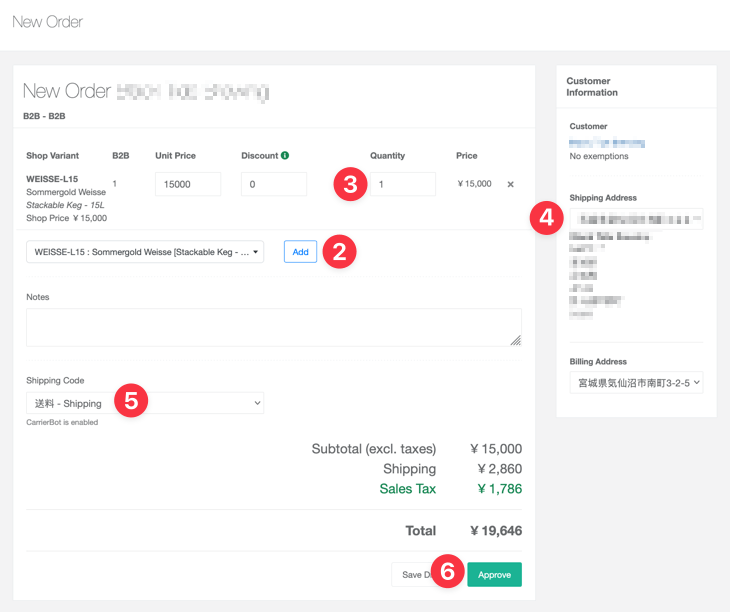The image size is (730, 612).
Task: Click the red number 4 marker
Action: pyautogui.click(x=545, y=219)
